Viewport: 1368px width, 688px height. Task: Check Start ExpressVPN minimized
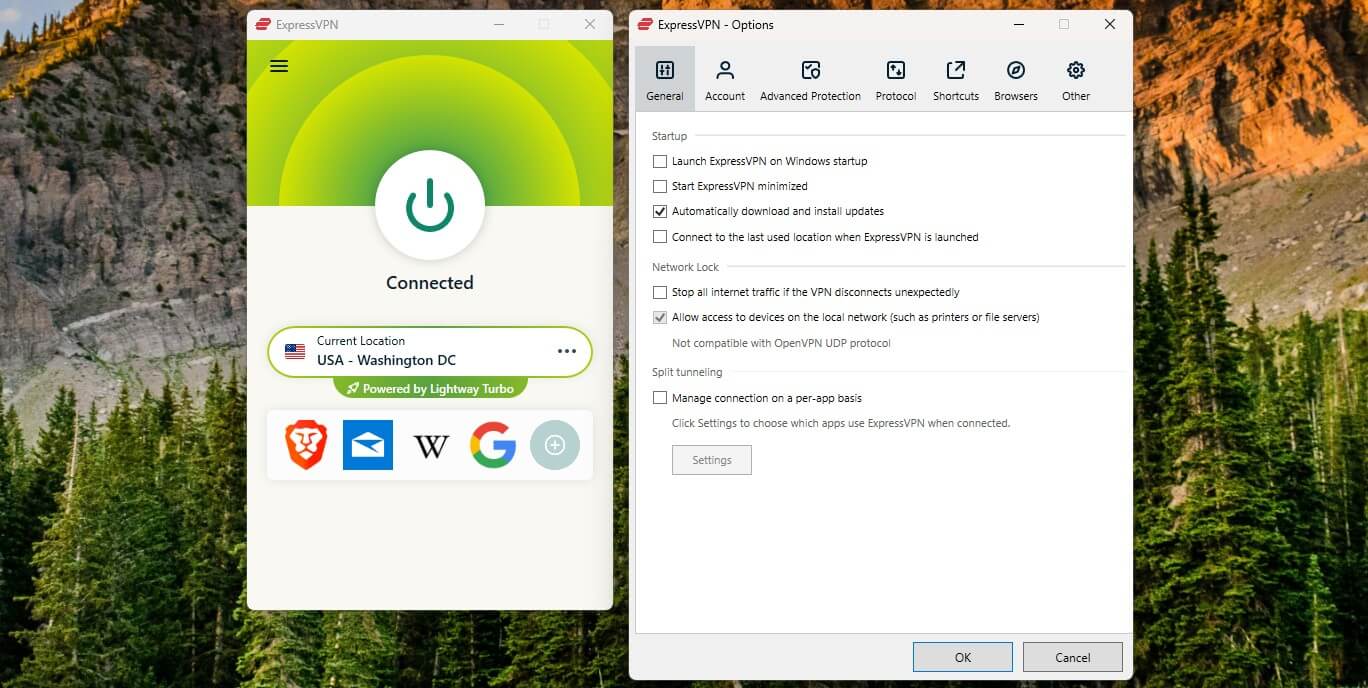point(660,186)
